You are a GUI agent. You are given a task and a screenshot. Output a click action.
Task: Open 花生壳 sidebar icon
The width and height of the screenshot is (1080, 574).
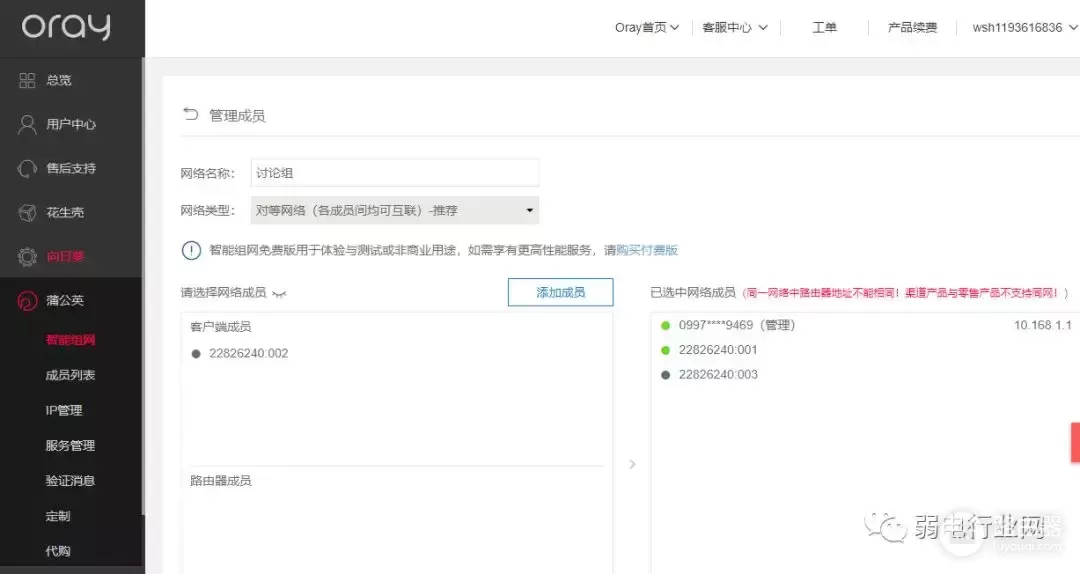27,212
